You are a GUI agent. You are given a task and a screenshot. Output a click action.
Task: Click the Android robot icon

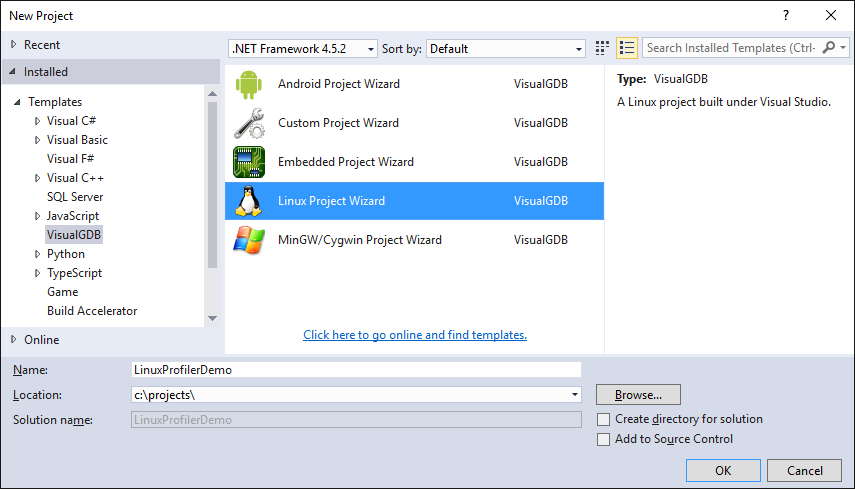coord(249,84)
